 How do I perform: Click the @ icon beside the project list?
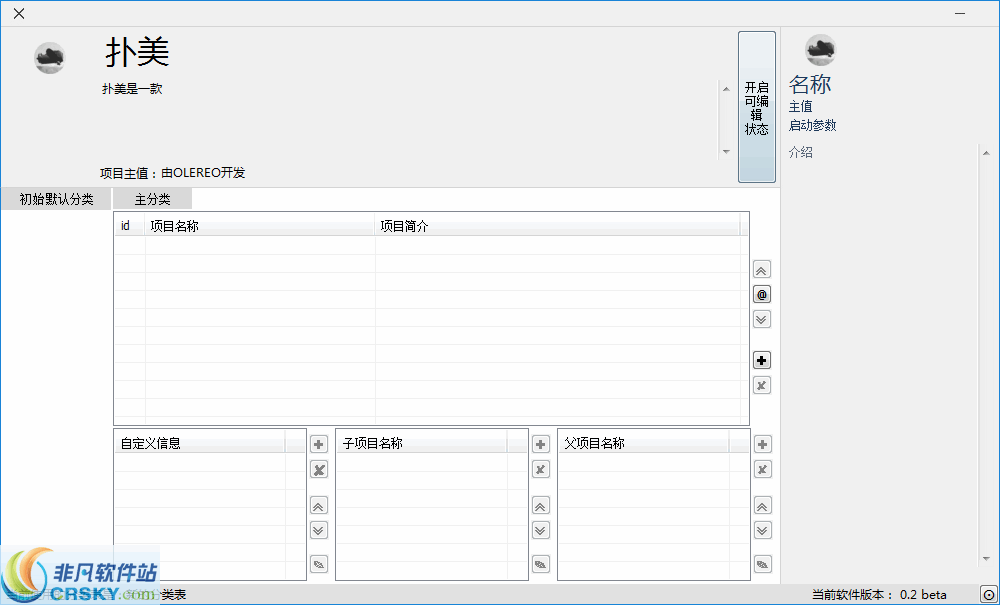[761, 294]
